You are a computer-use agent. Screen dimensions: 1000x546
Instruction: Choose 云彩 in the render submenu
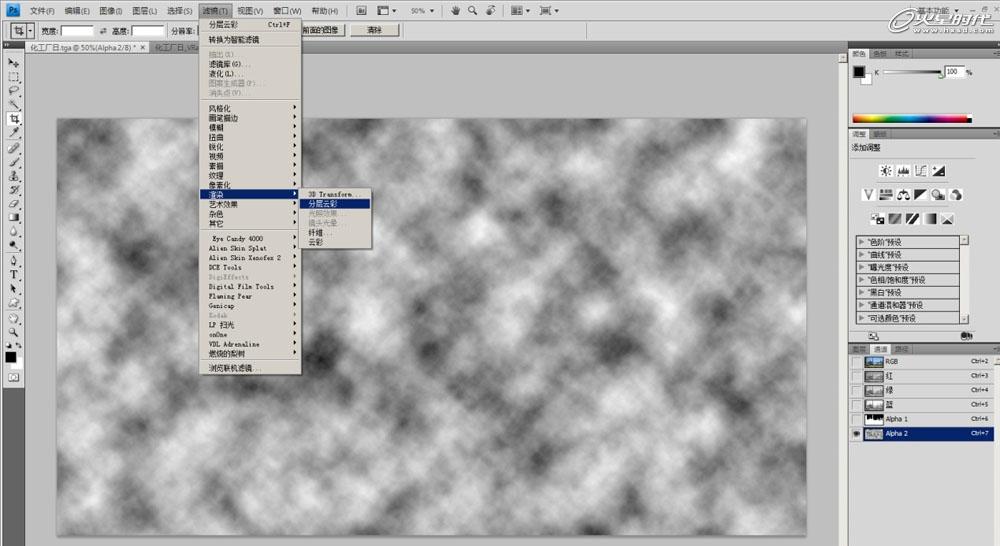[x=335, y=242]
